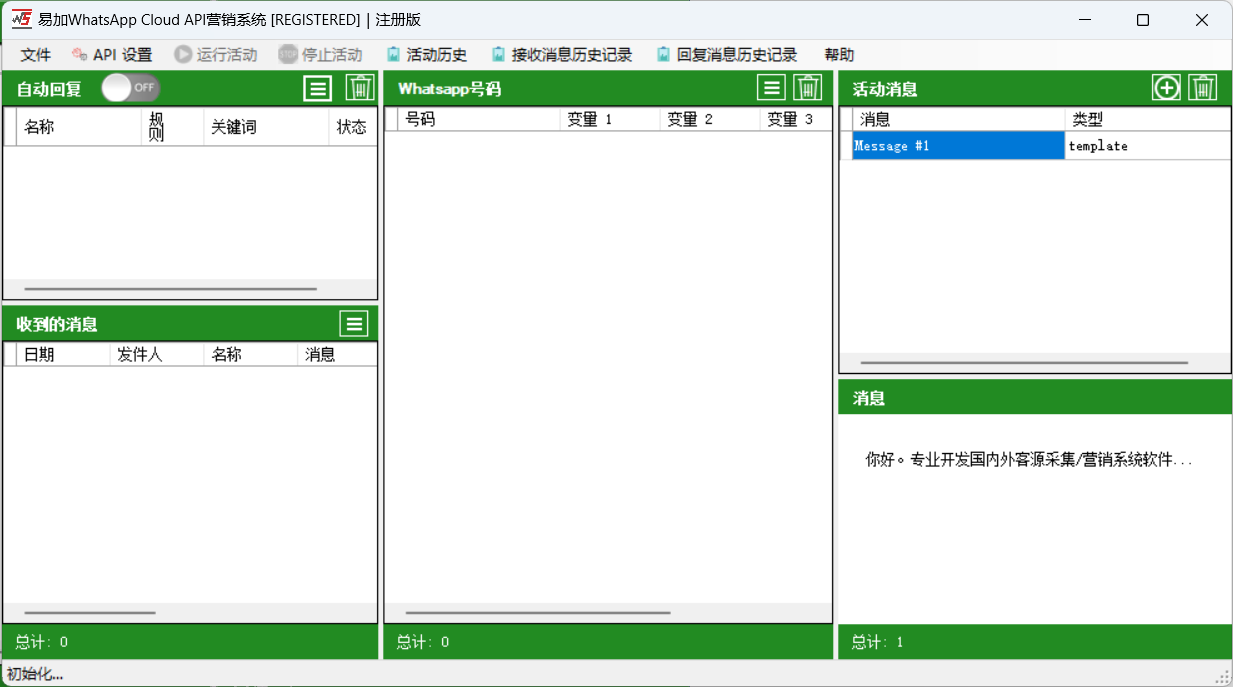The width and height of the screenshot is (1233, 687).
Task: Click the 消息 column header in 活动消息 panel
Action: tap(959, 120)
